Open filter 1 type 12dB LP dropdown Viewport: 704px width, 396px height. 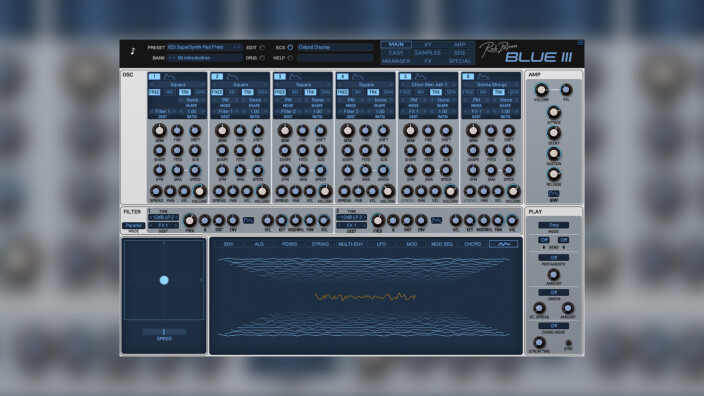(163, 217)
